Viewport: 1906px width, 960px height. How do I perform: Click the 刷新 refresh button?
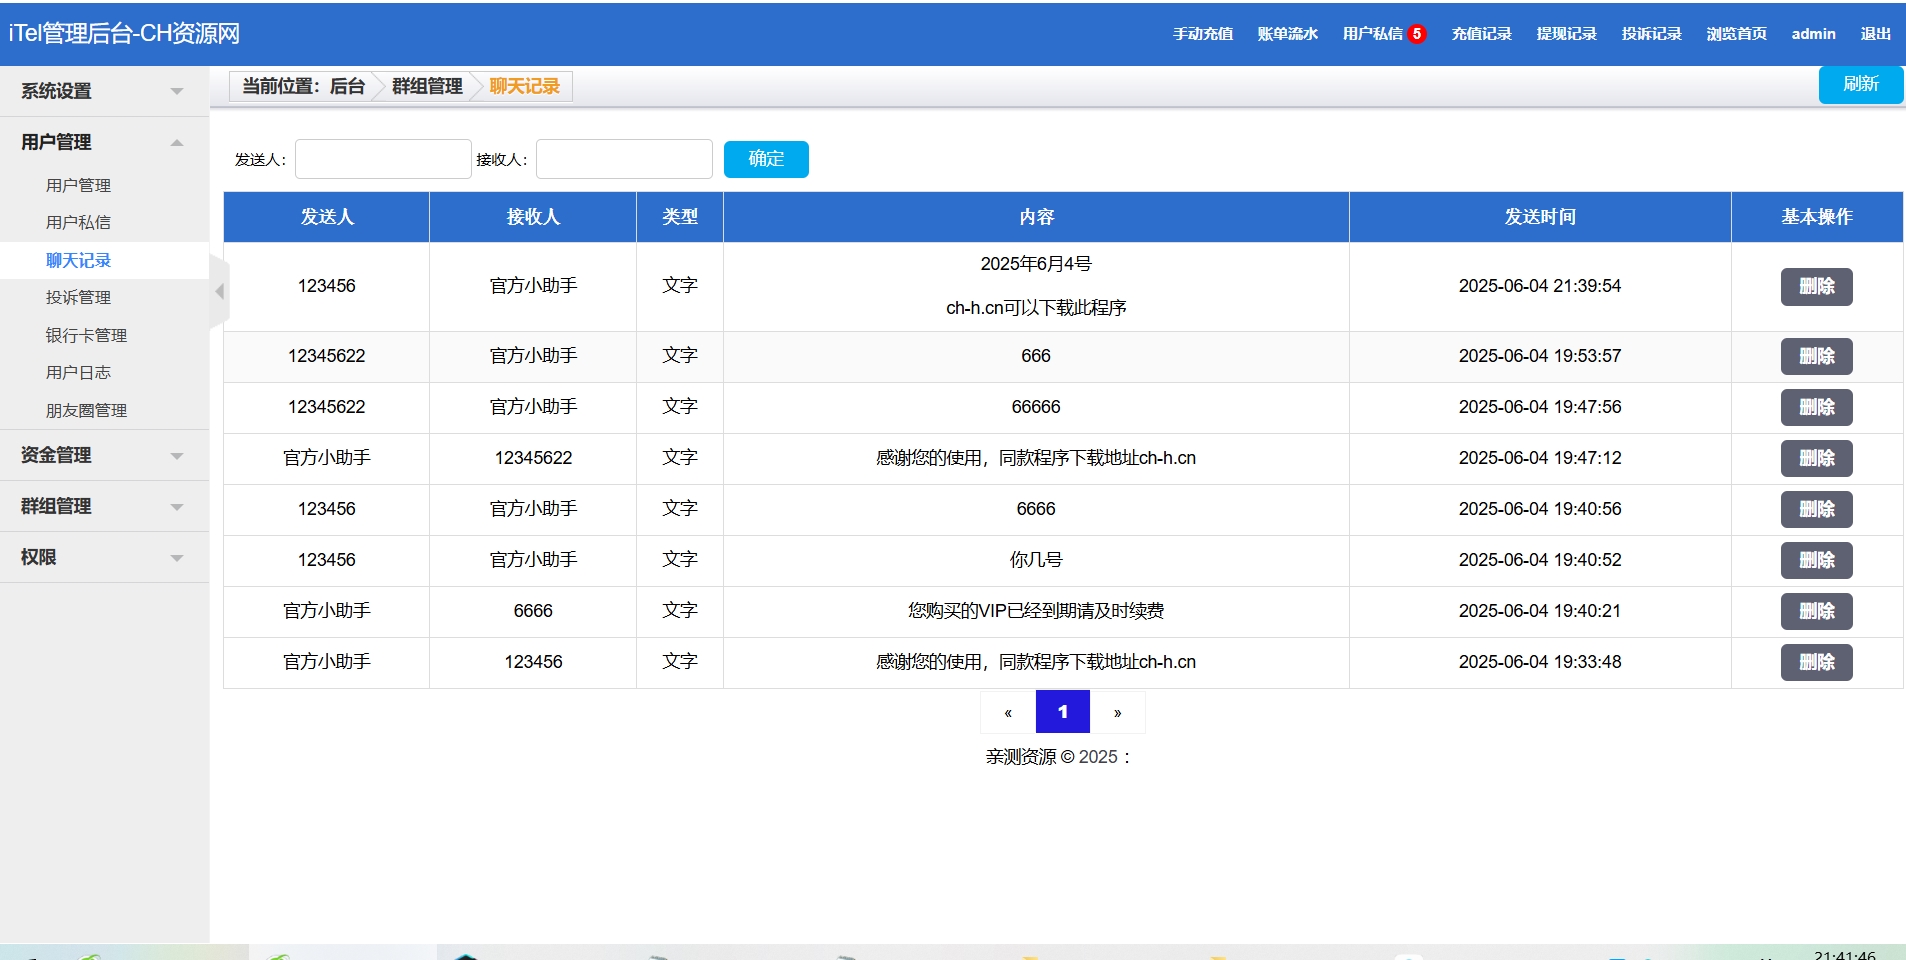pos(1861,84)
